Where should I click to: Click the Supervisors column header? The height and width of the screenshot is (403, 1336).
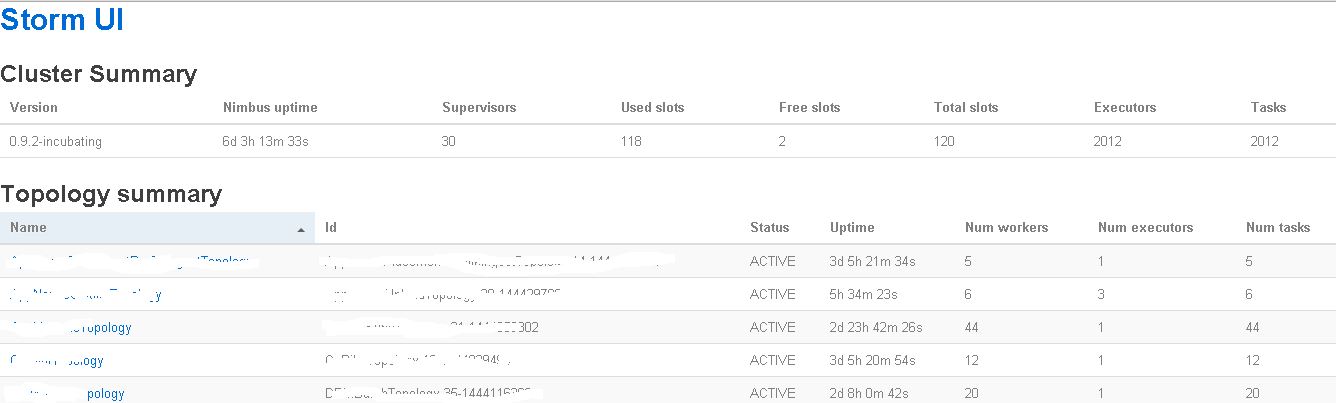click(479, 107)
